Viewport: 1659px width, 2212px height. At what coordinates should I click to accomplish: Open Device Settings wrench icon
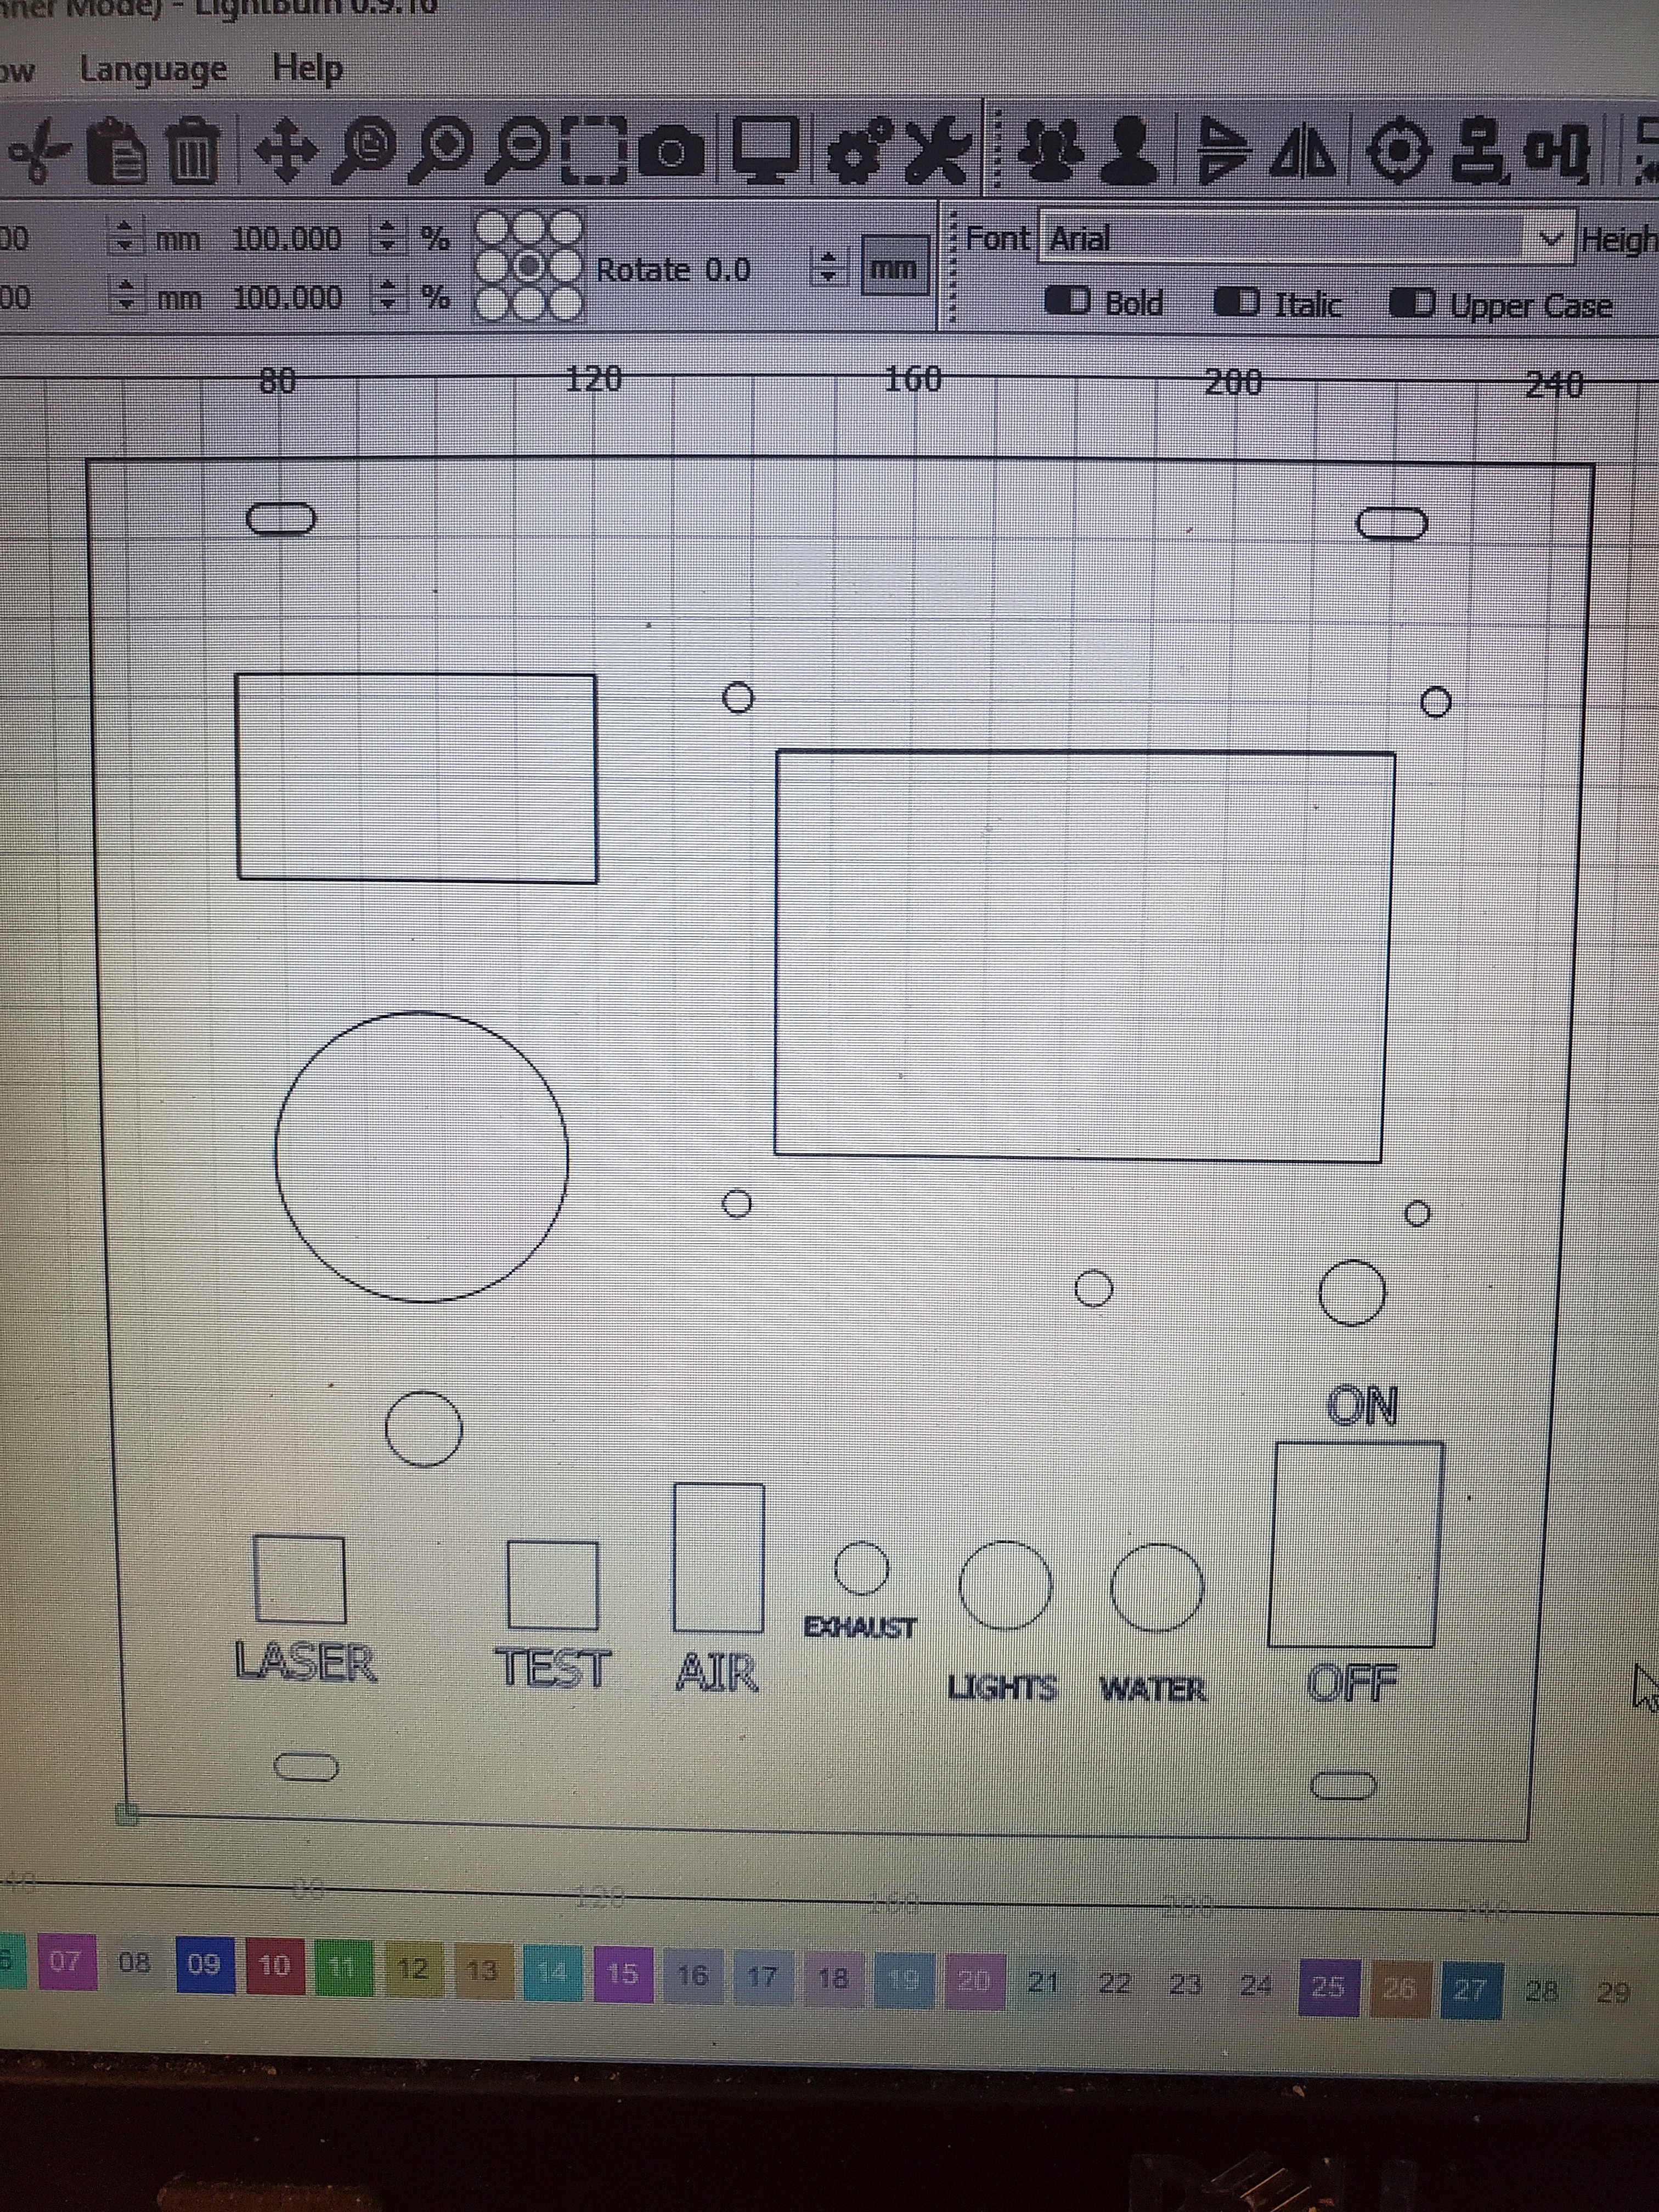tap(938, 152)
